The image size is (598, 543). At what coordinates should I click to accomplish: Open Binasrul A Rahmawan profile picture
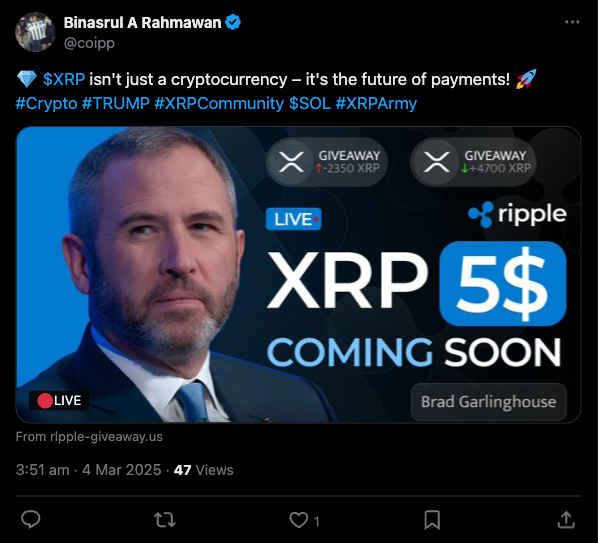[35, 32]
